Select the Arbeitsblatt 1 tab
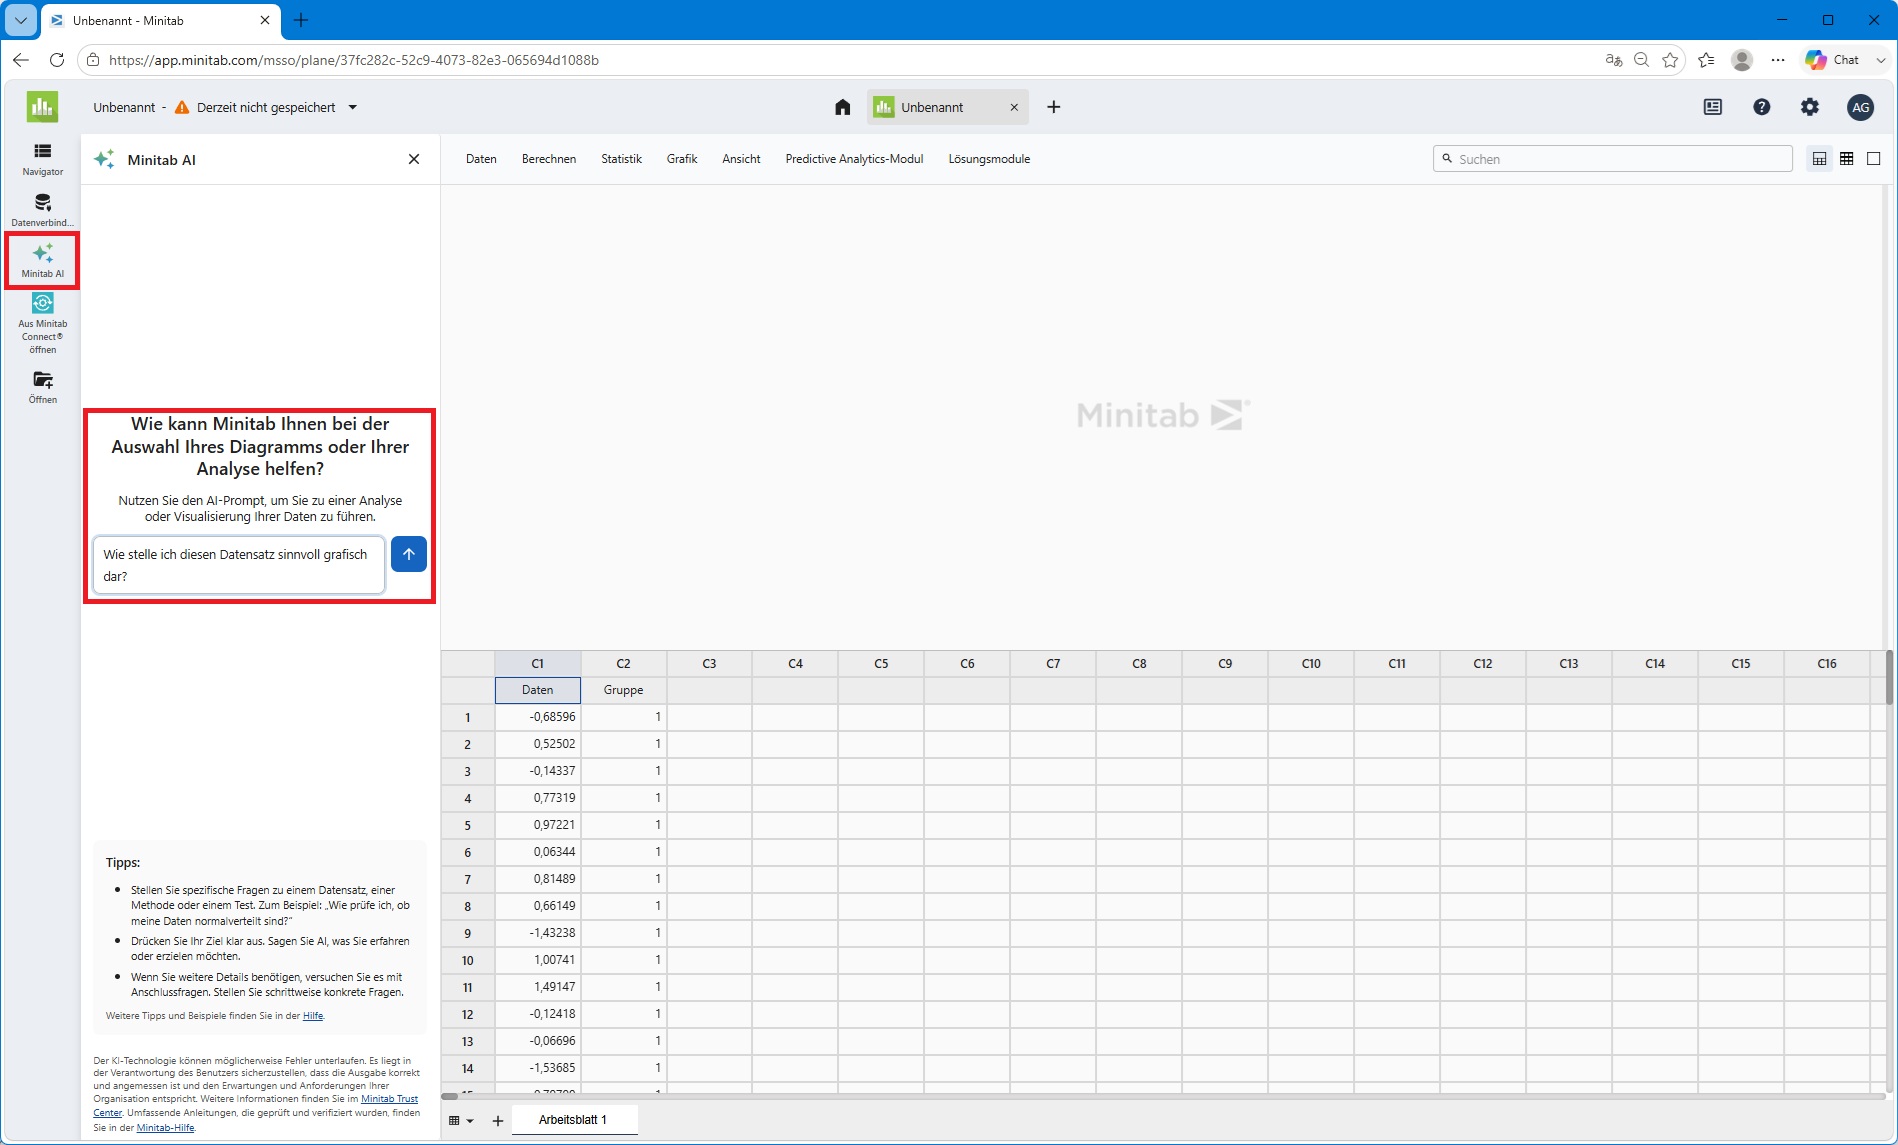This screenshot has width=1898, height=1145. [574, 1120]
